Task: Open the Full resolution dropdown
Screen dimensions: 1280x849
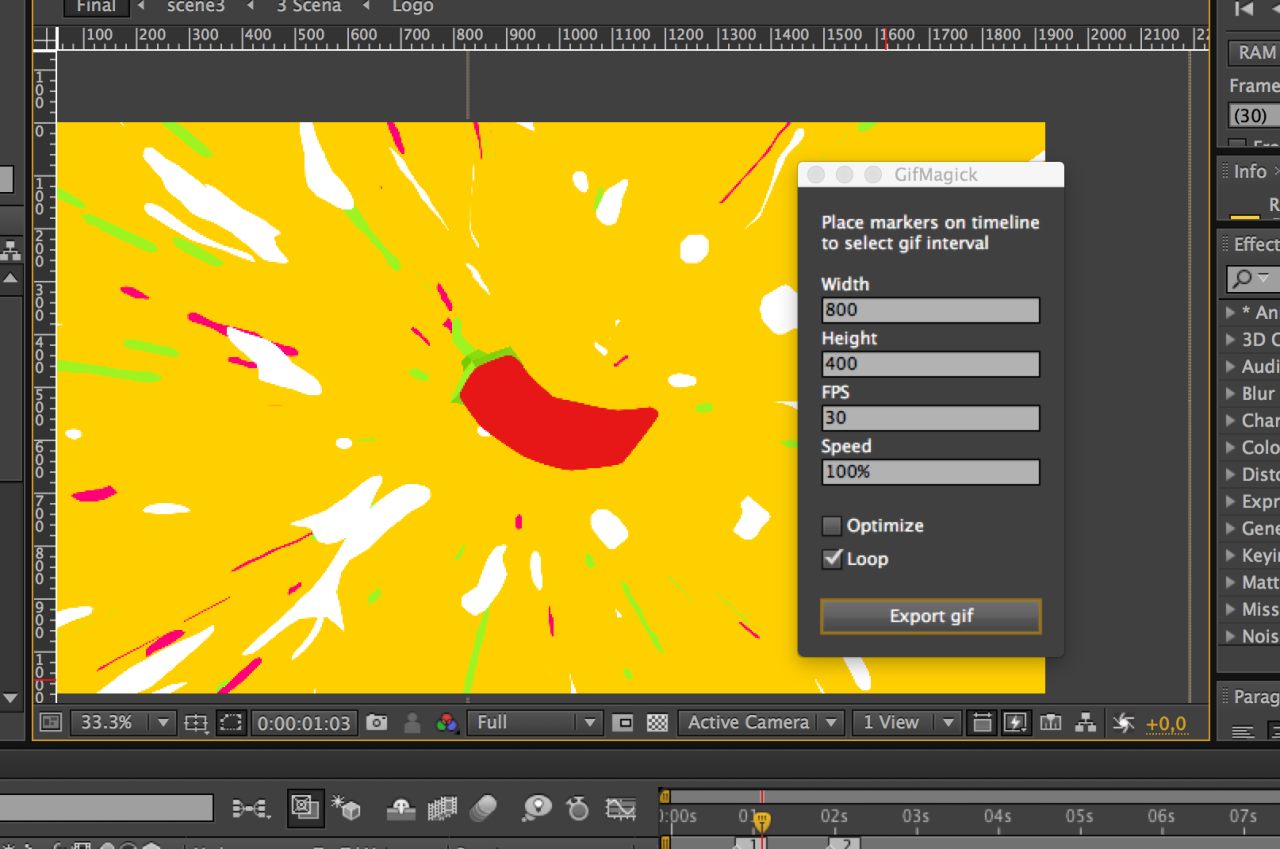Action: point(535,722)
